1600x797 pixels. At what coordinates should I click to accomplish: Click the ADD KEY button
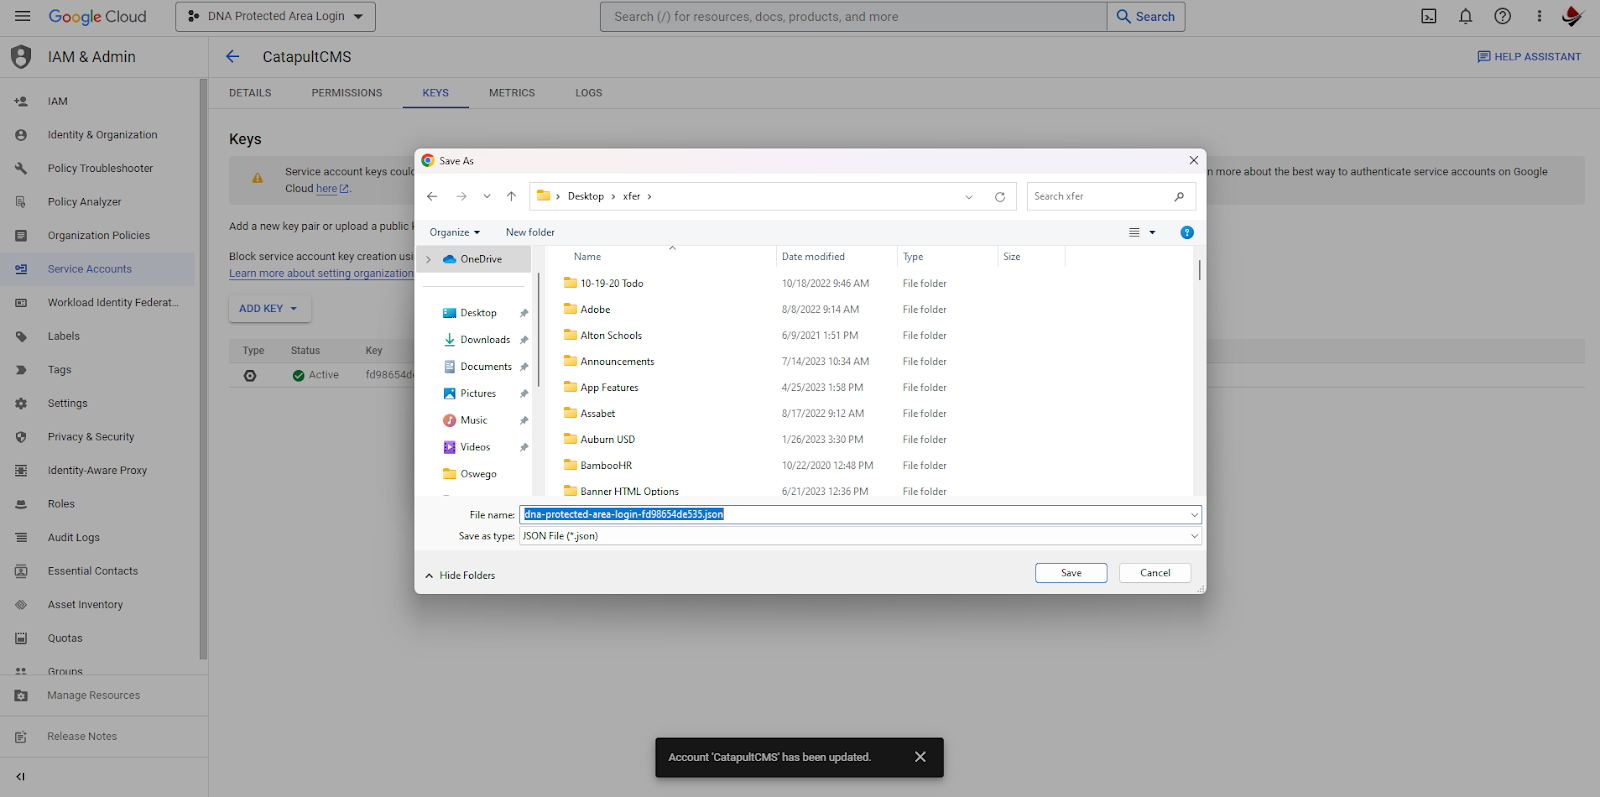[x=269, y=309]
